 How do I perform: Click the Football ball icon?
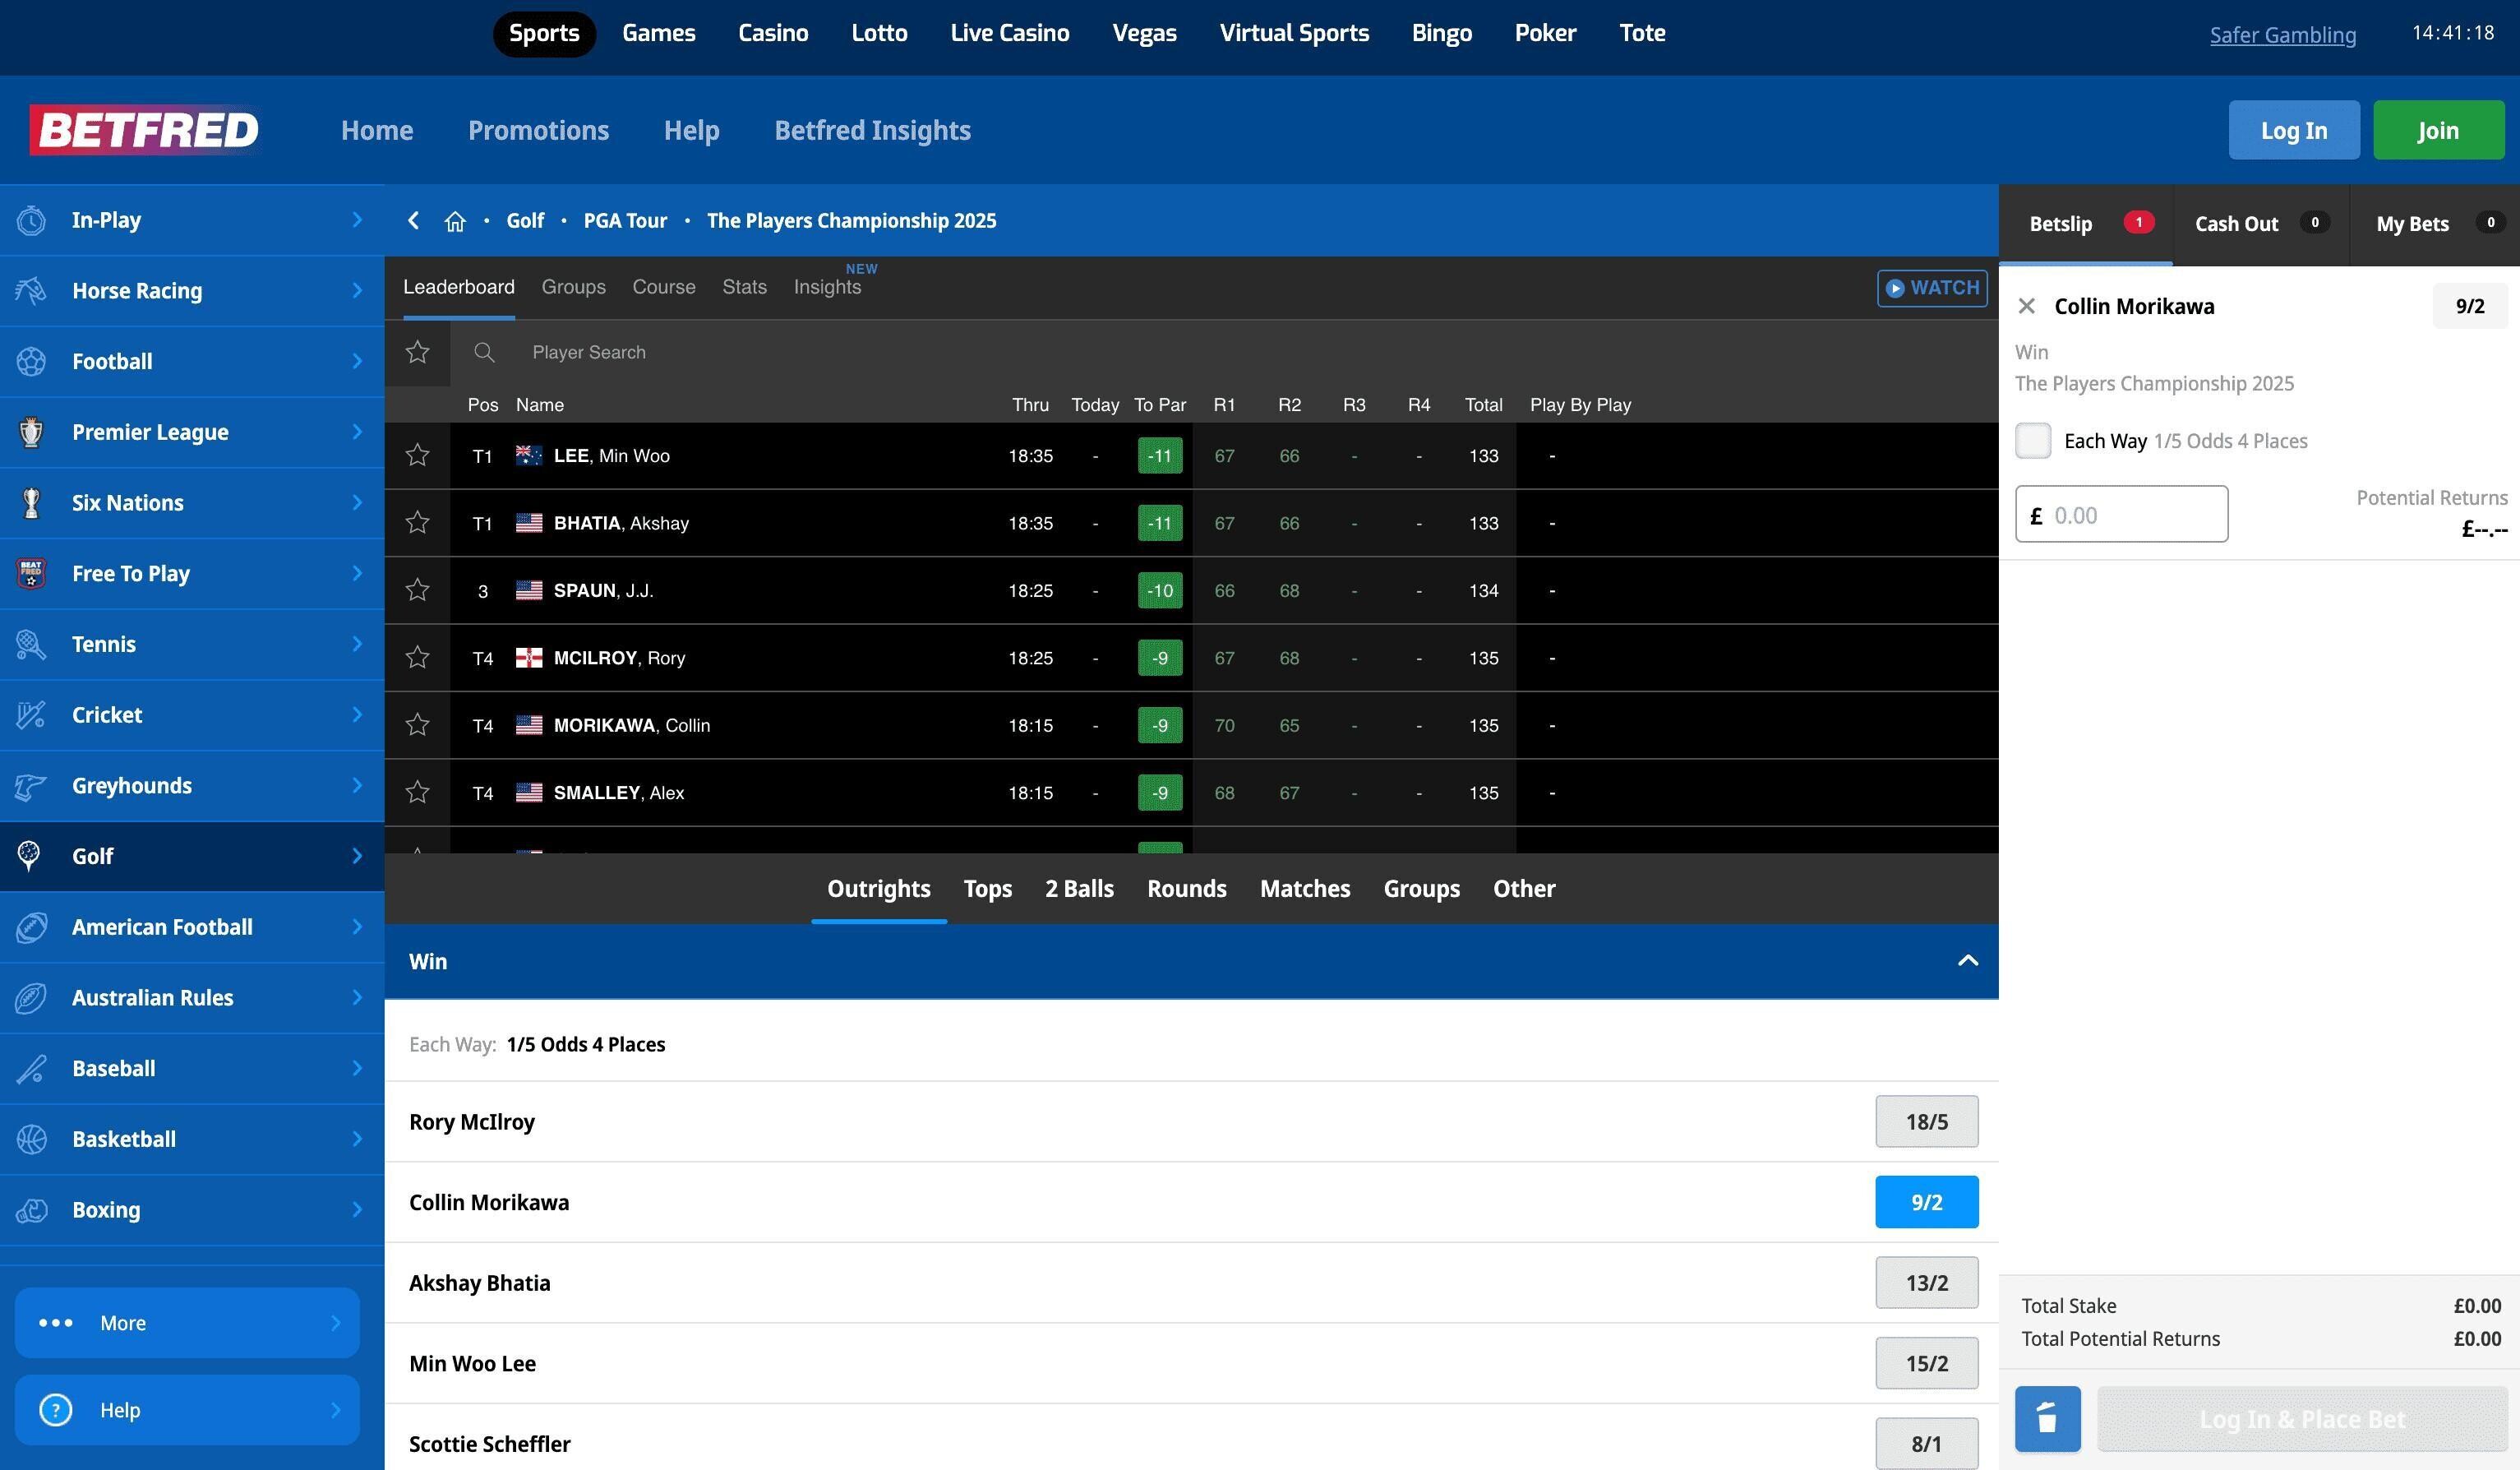point(31,361)
